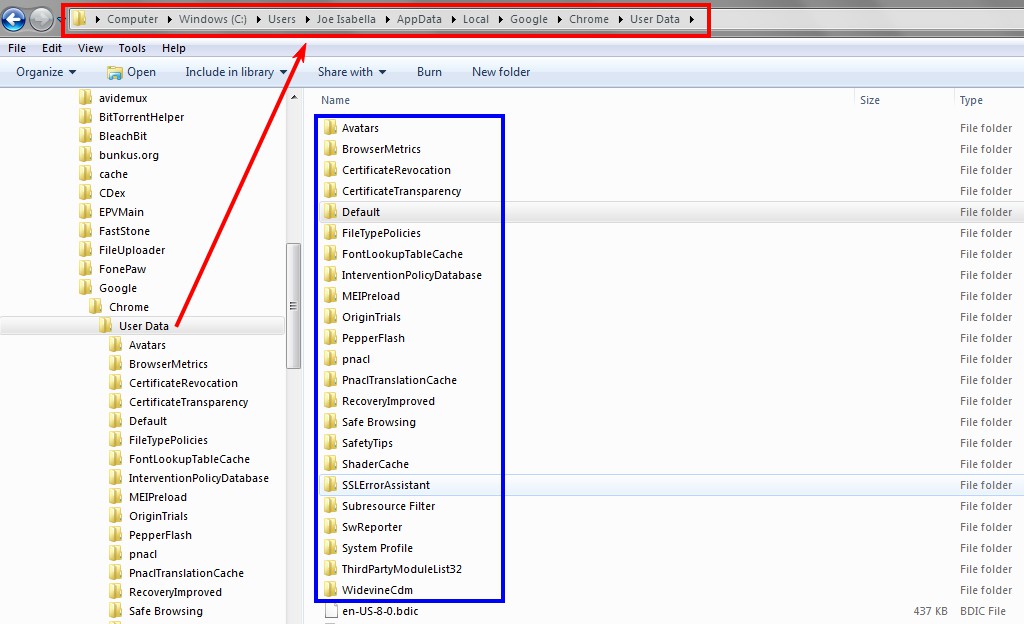
Task: Click Local in address breadcrumb
Action: (475, 20)
